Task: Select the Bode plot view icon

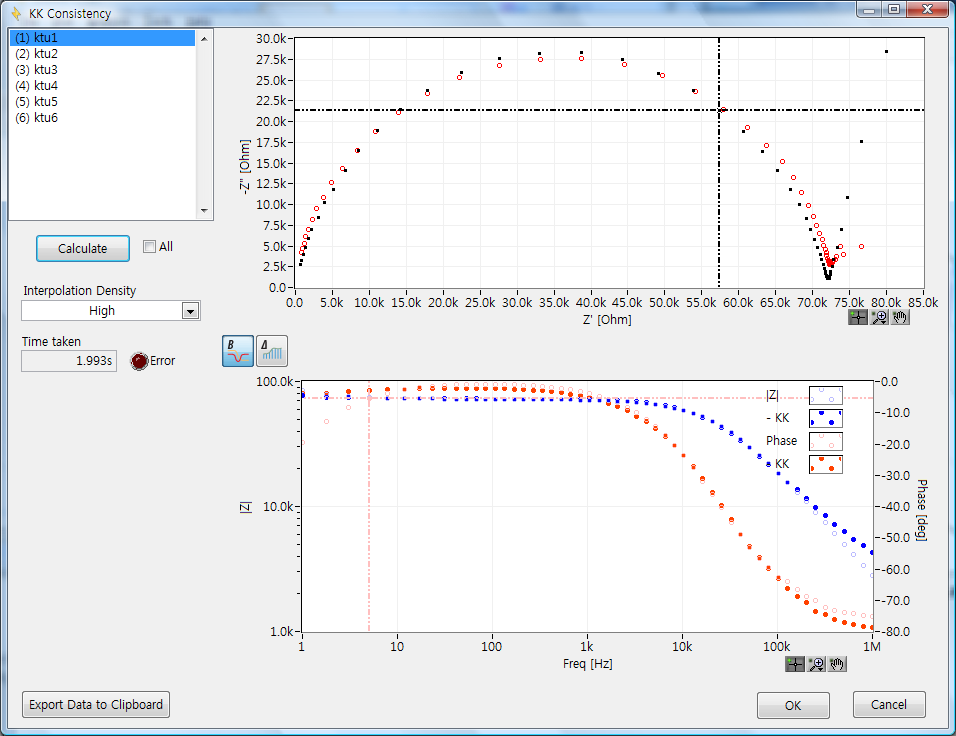Action: 237,350
